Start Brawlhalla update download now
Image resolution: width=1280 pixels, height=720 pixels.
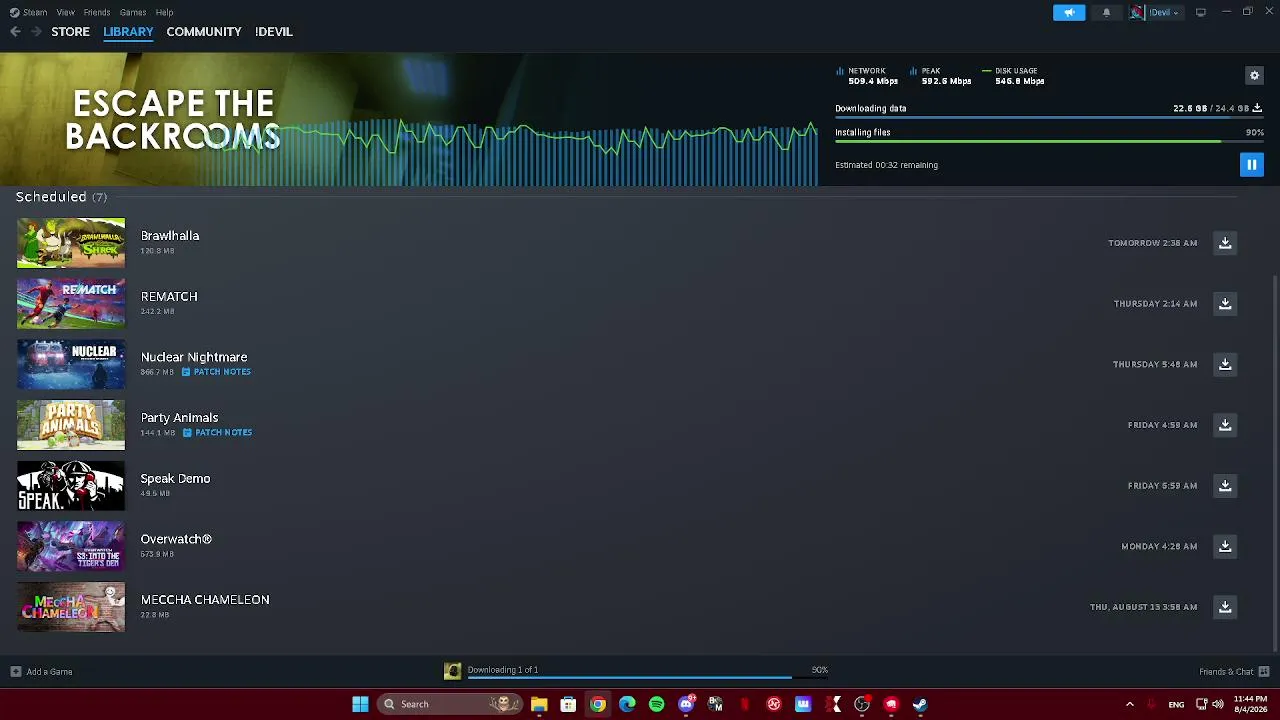[x=1225, y=243]
